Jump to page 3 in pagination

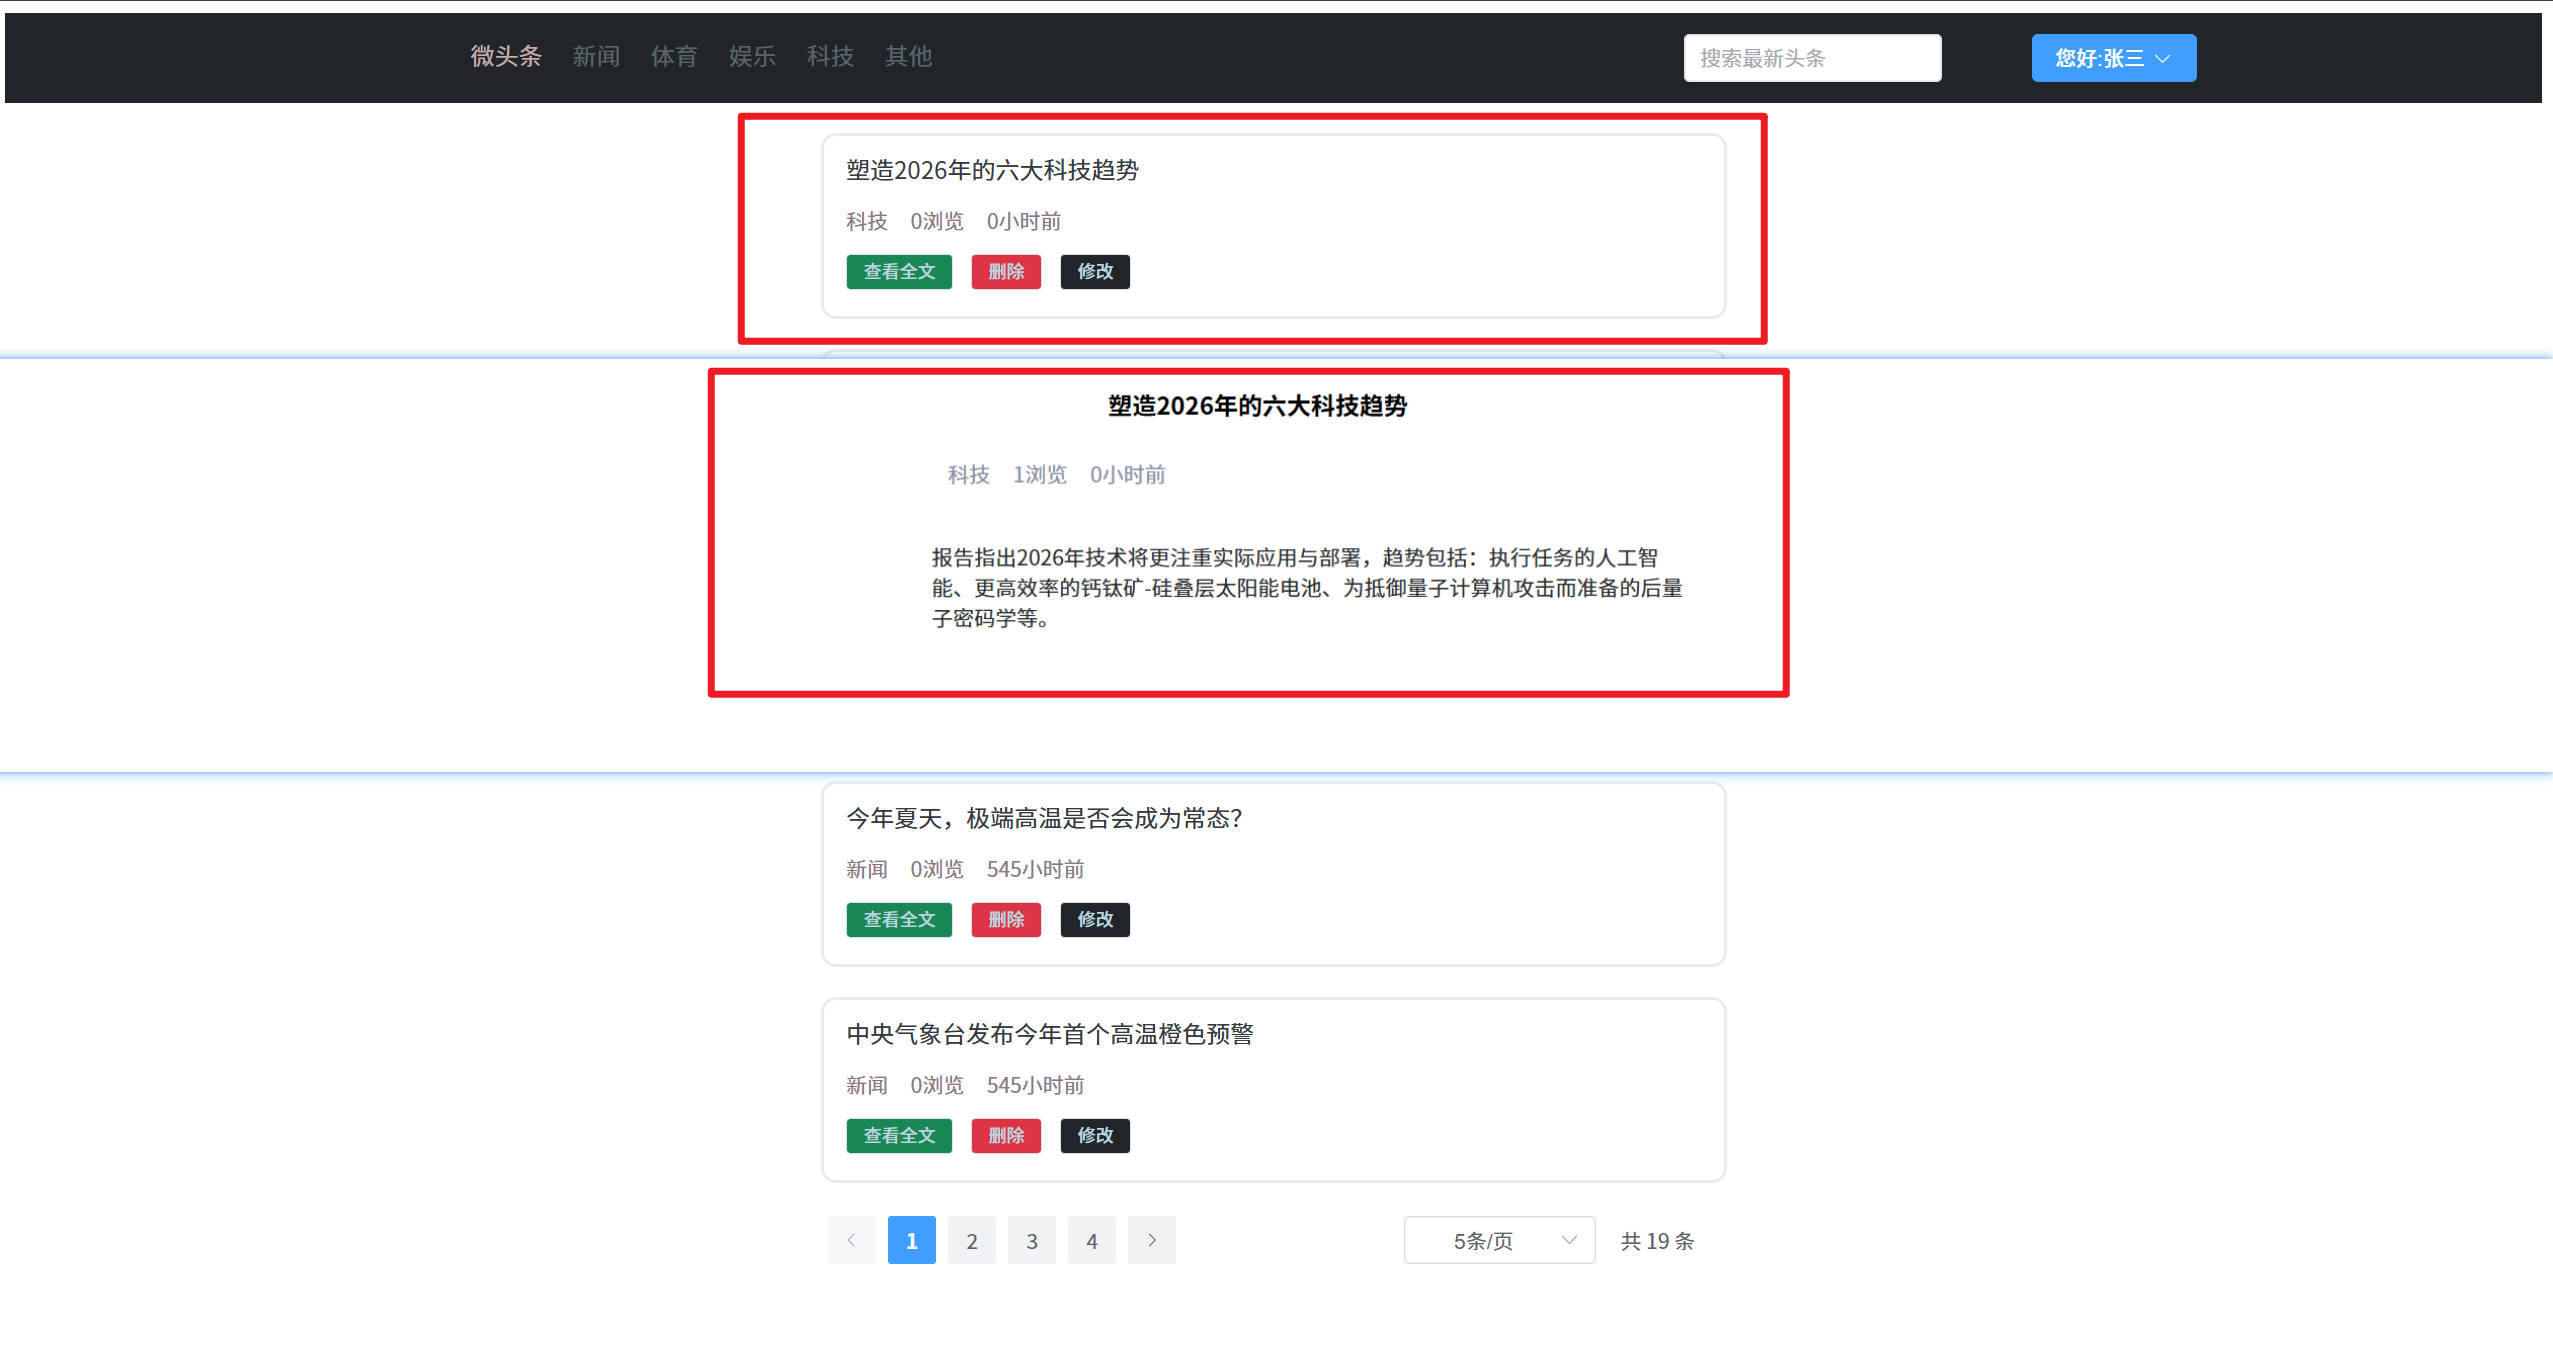click(1032, 1240)
